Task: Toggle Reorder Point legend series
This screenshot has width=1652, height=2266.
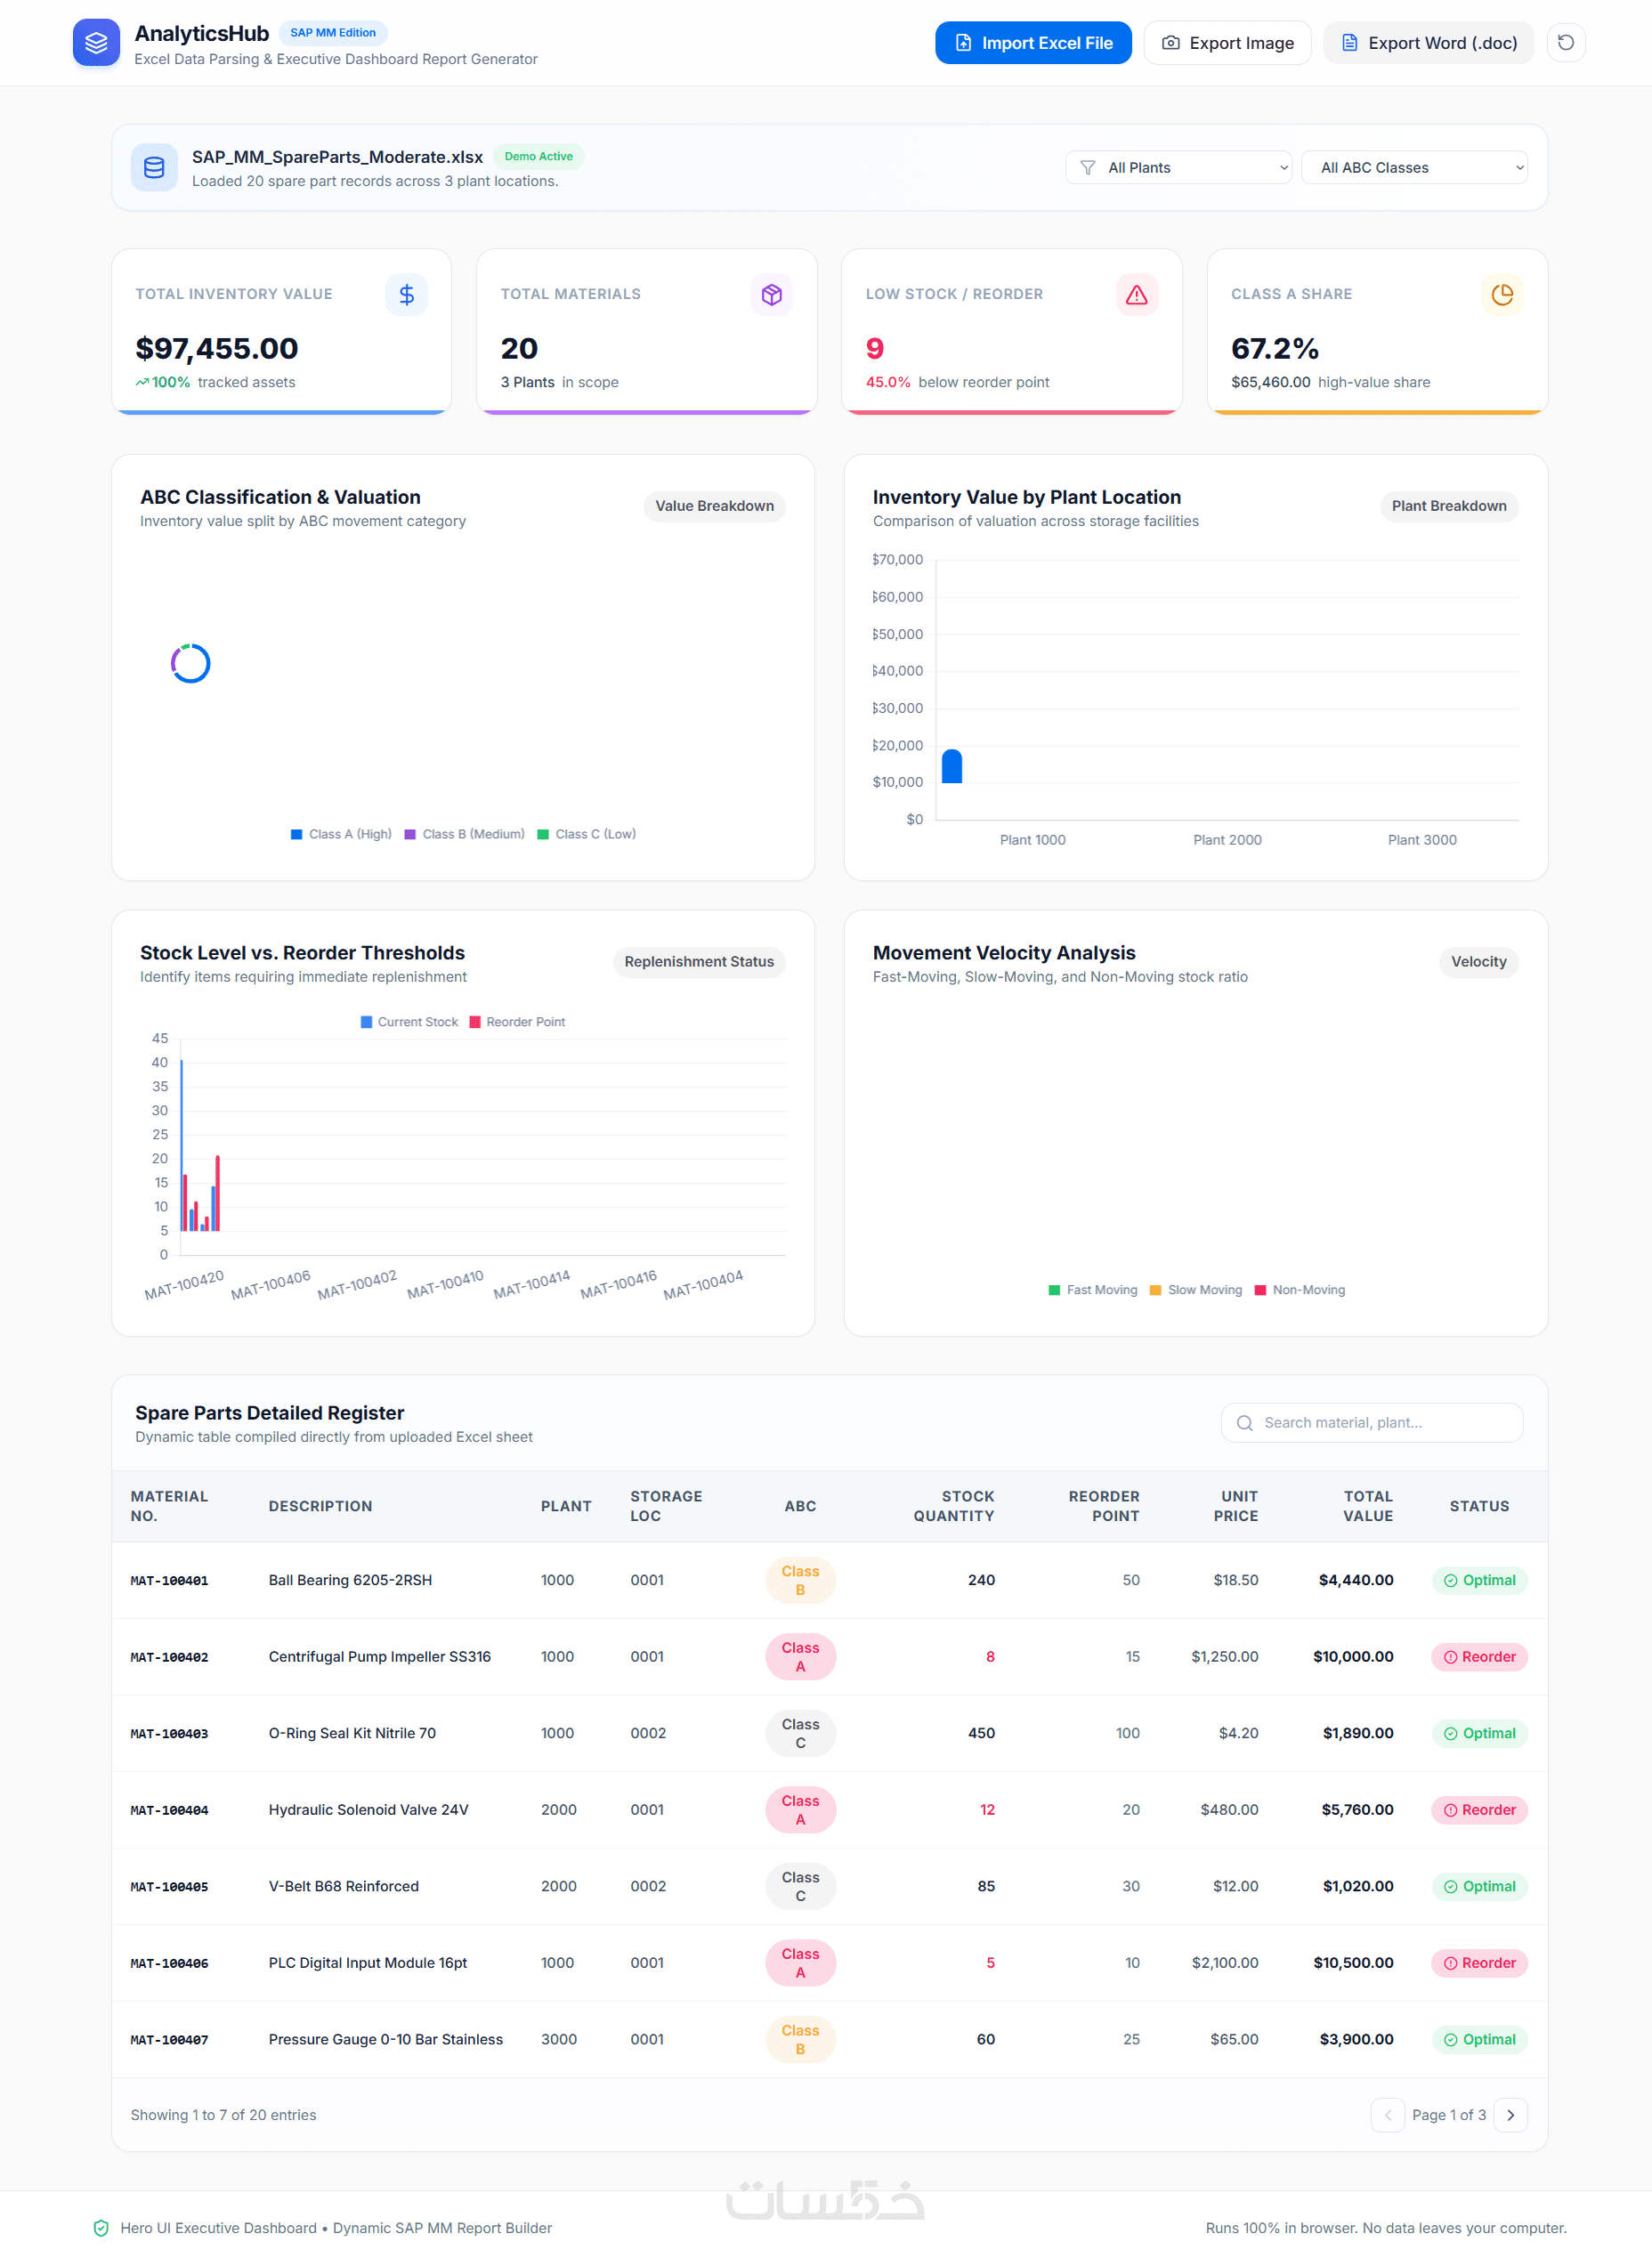Action: coord(517,1022)
